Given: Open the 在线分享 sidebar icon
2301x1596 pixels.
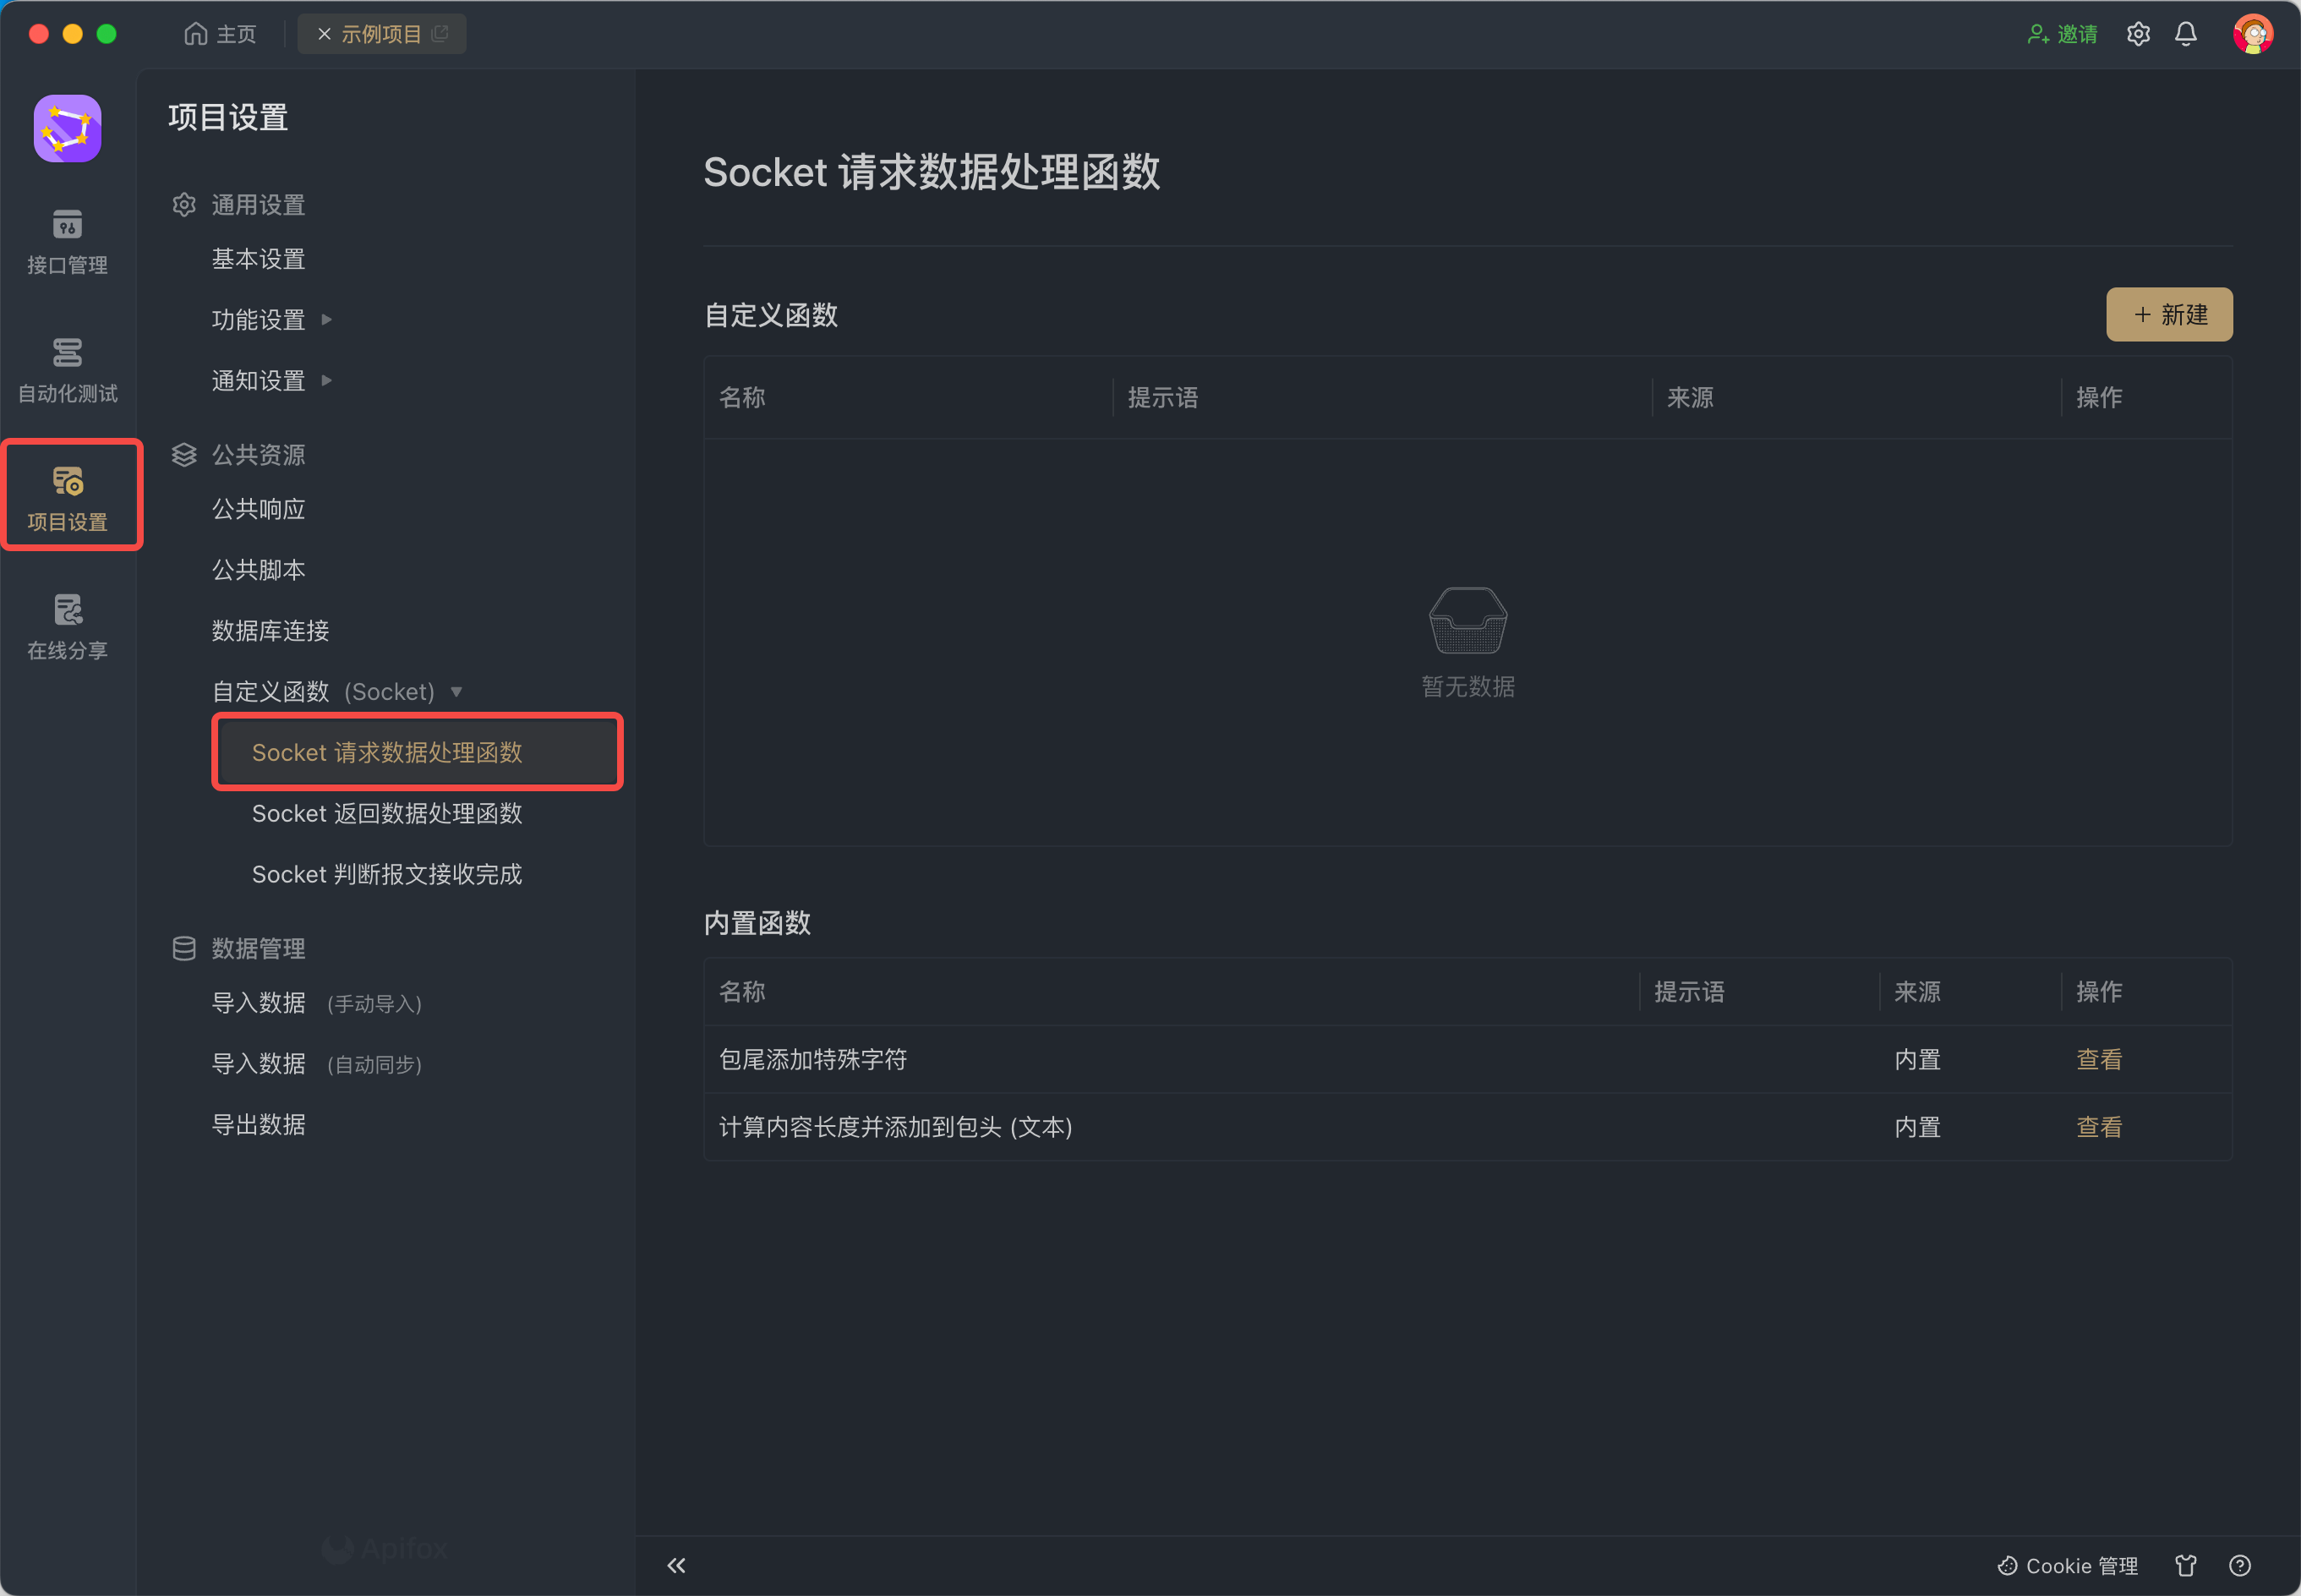Looking at the screenshot, I should (67, 626).
